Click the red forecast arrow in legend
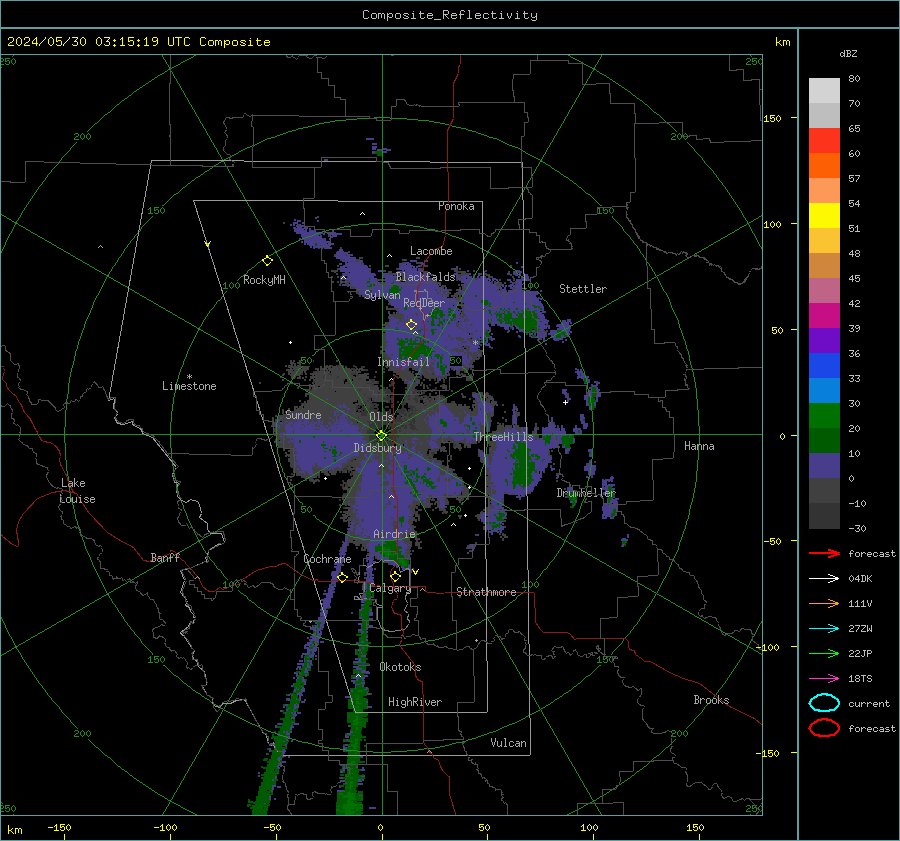 pyautogui.click(x=824, y=553)
